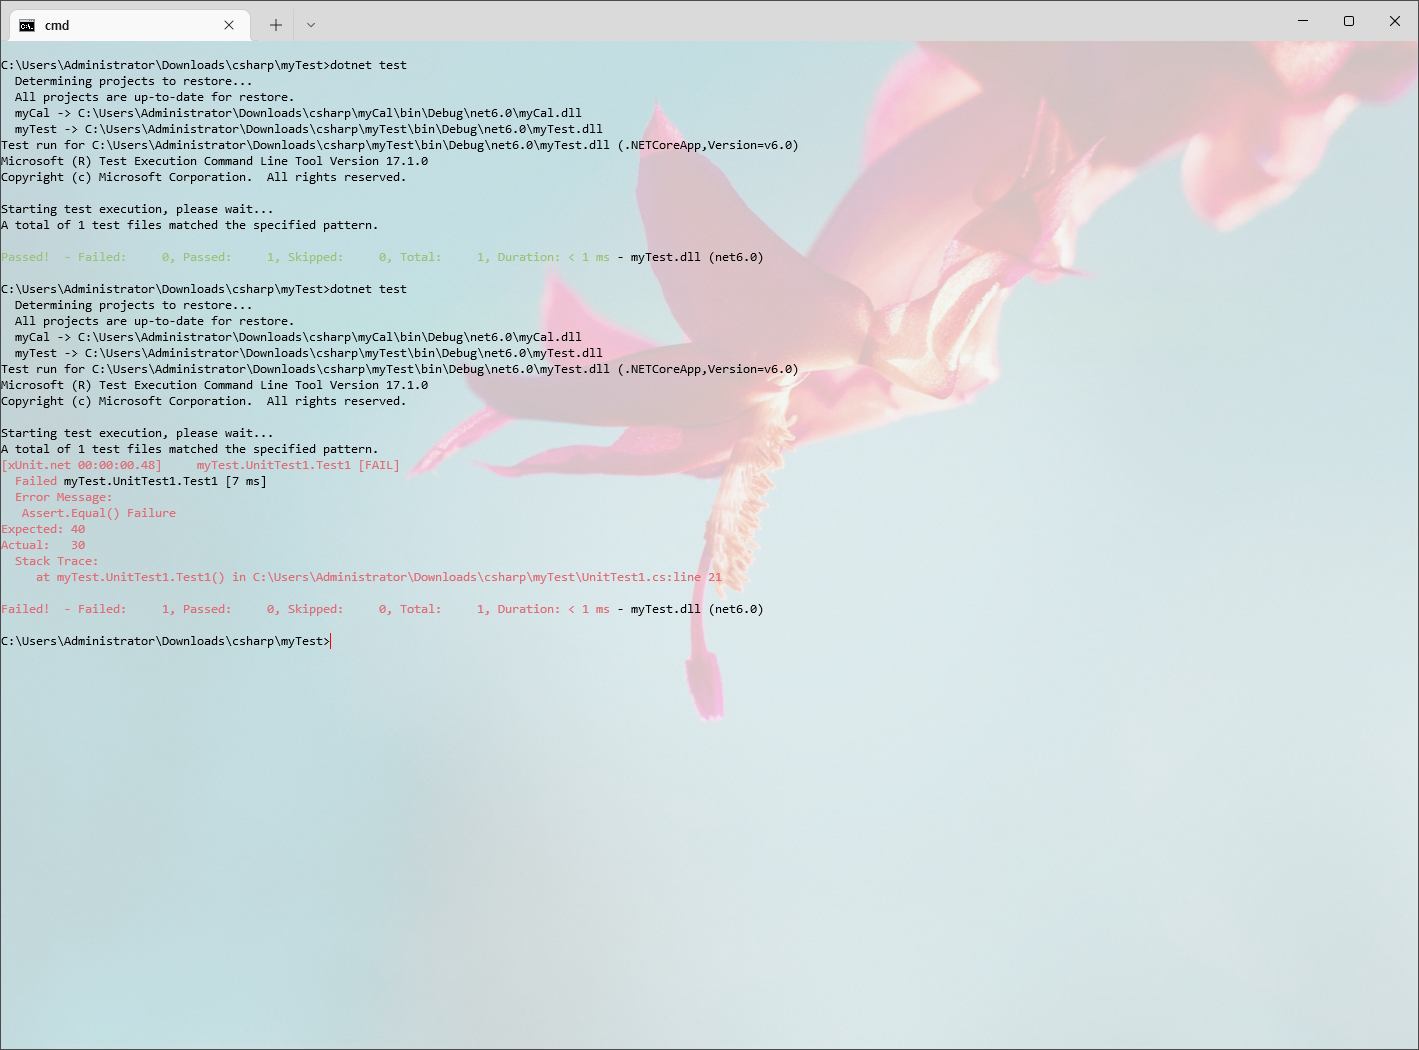Click first 'Determining projects to restore...' line
The width and height of the screenshot is (1419, 1050).
pyautogui.click(x=133, y=81)
